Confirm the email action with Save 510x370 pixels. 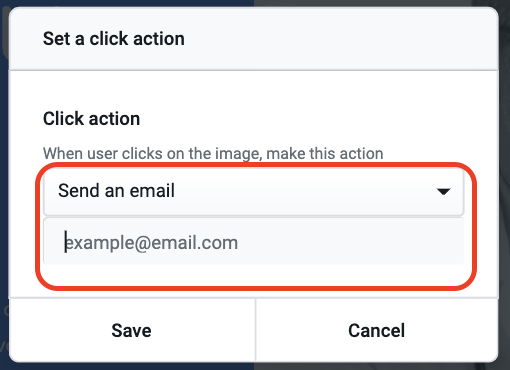(132, 330)
